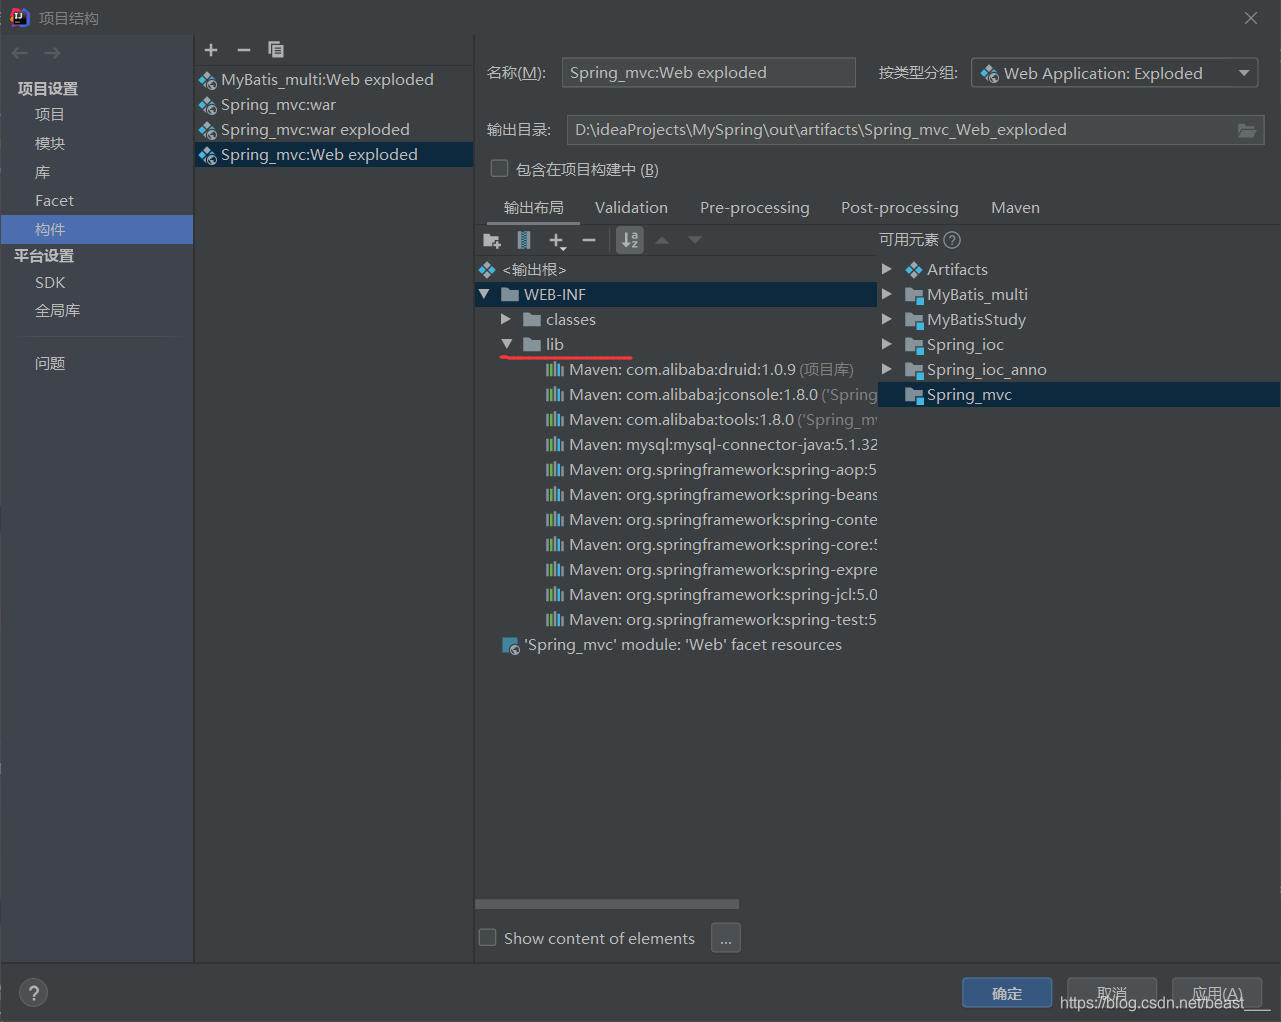The image size is (1281, 1022).
Task: Add copy of element plus icon
Action: [557, 240]
